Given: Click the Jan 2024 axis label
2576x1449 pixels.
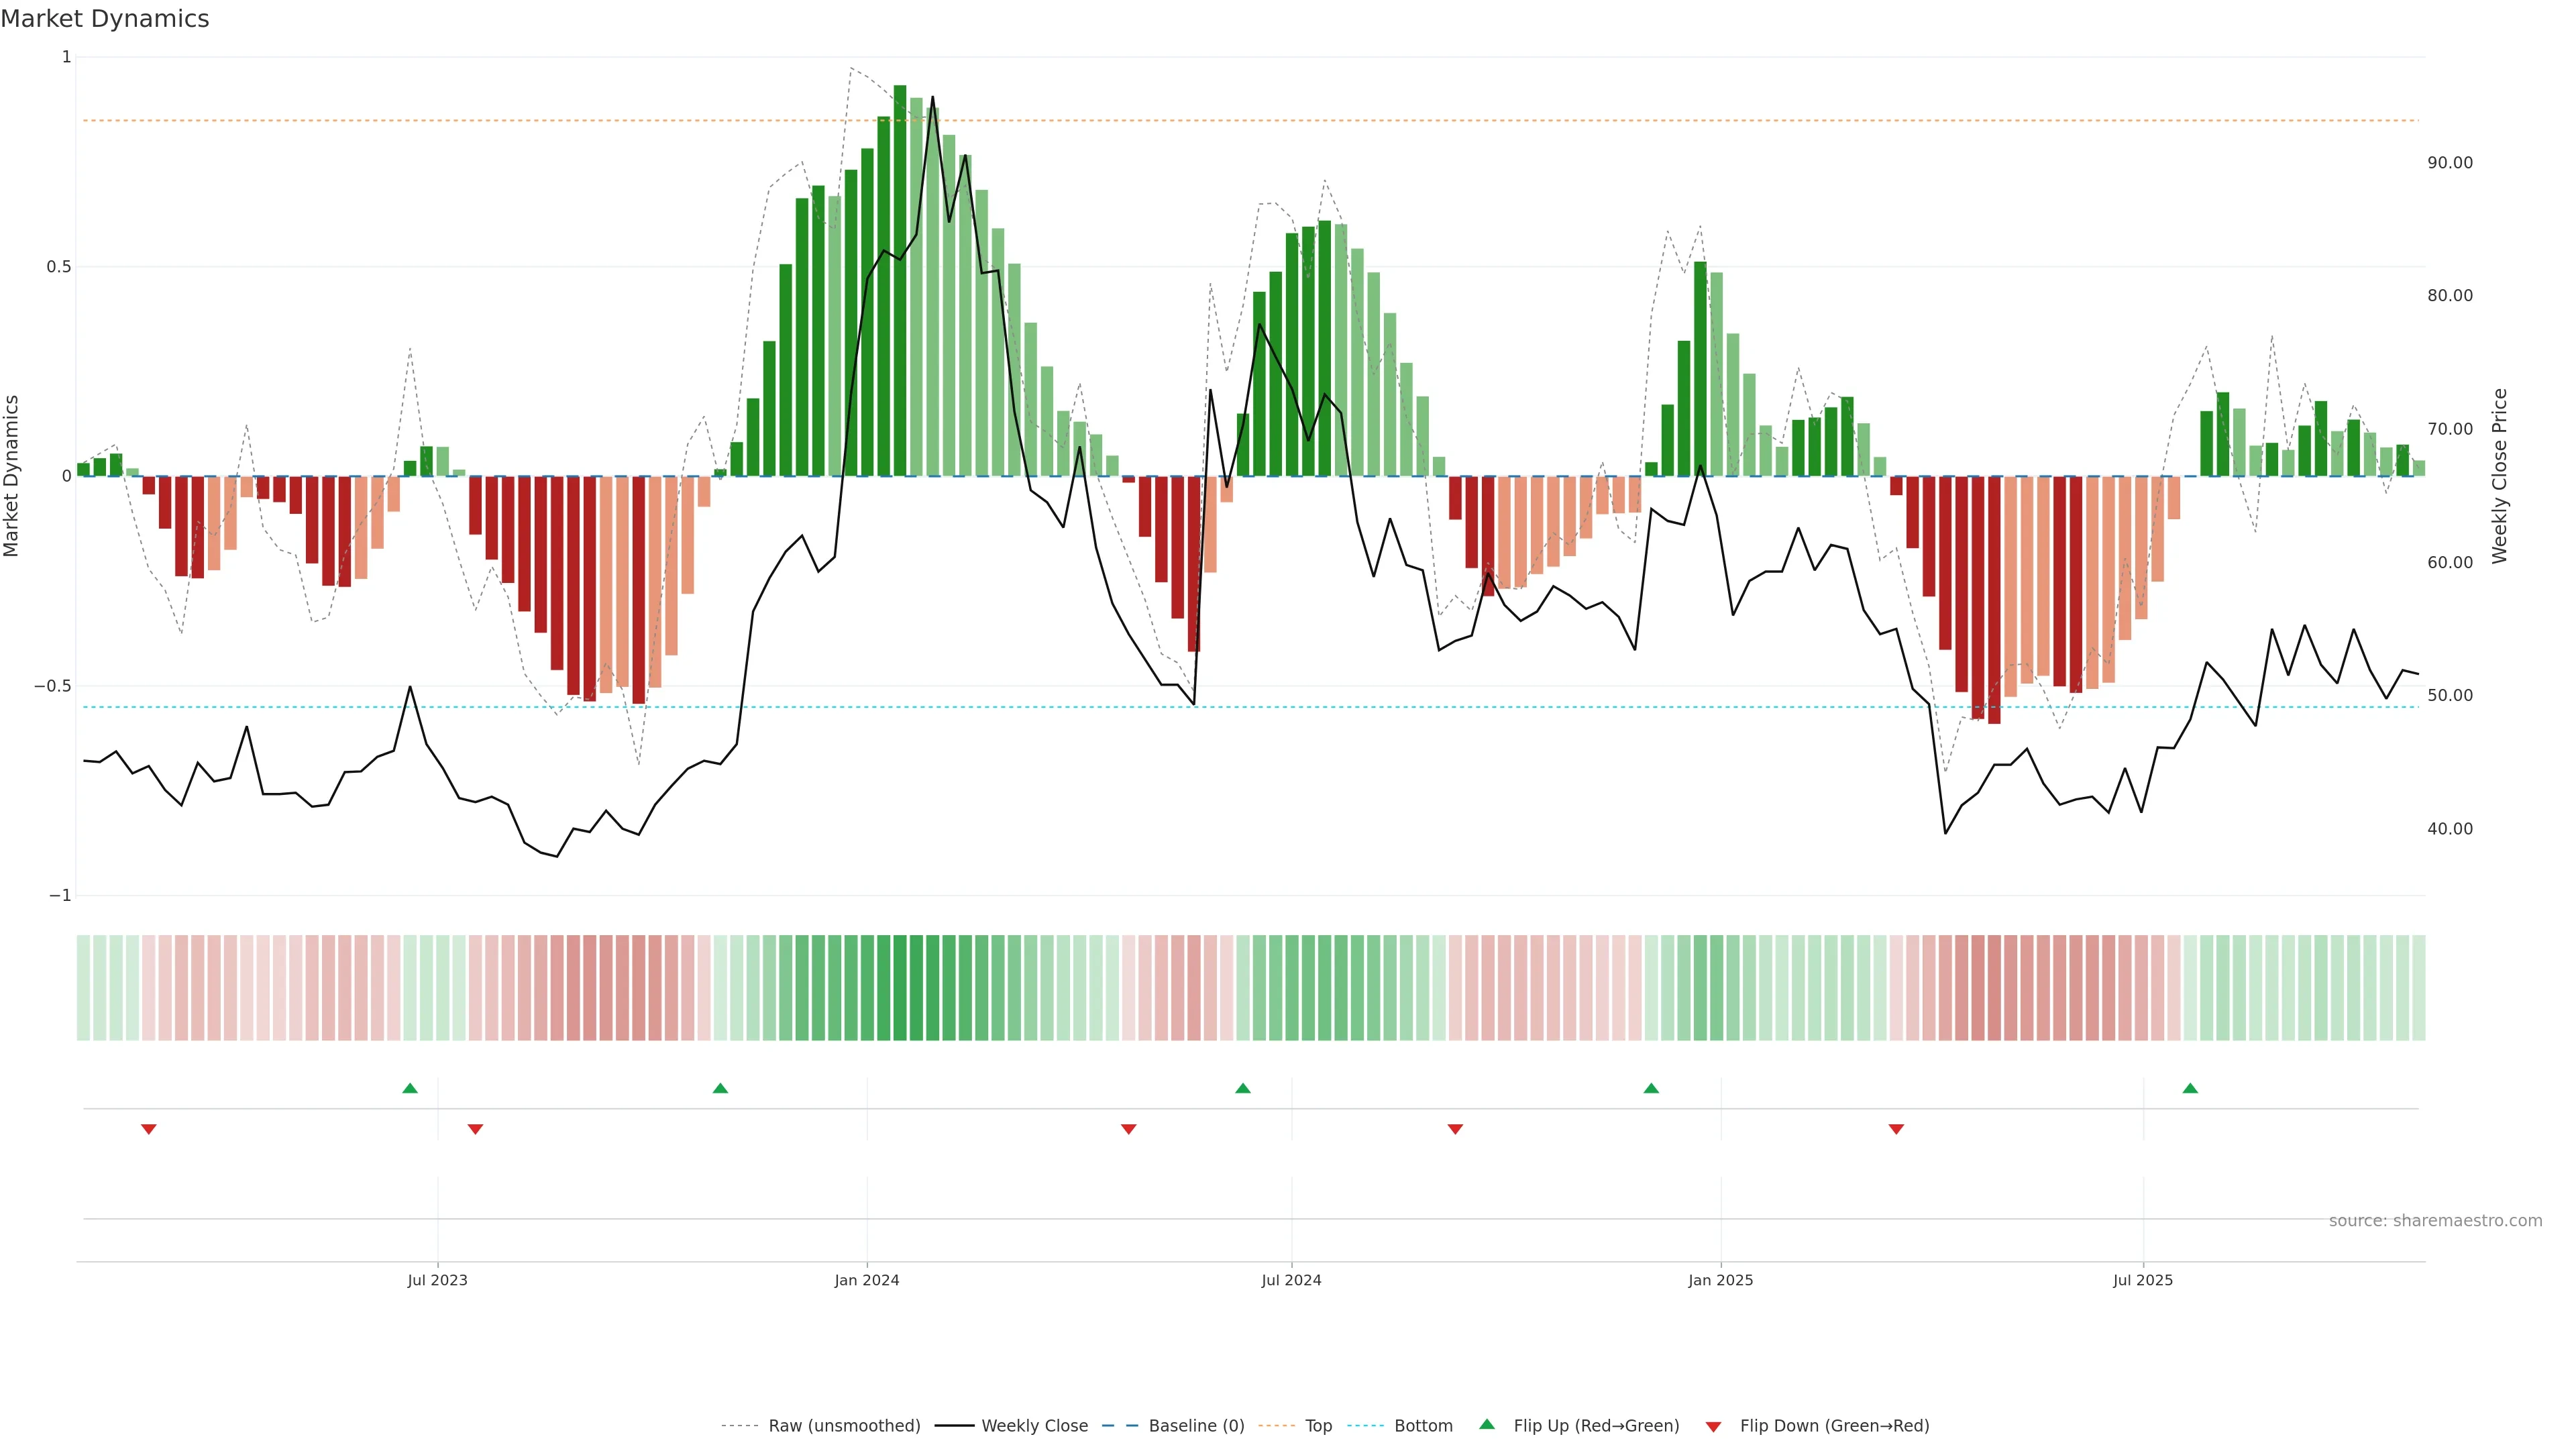Looking at the screenshot, I should point(867,1280).
